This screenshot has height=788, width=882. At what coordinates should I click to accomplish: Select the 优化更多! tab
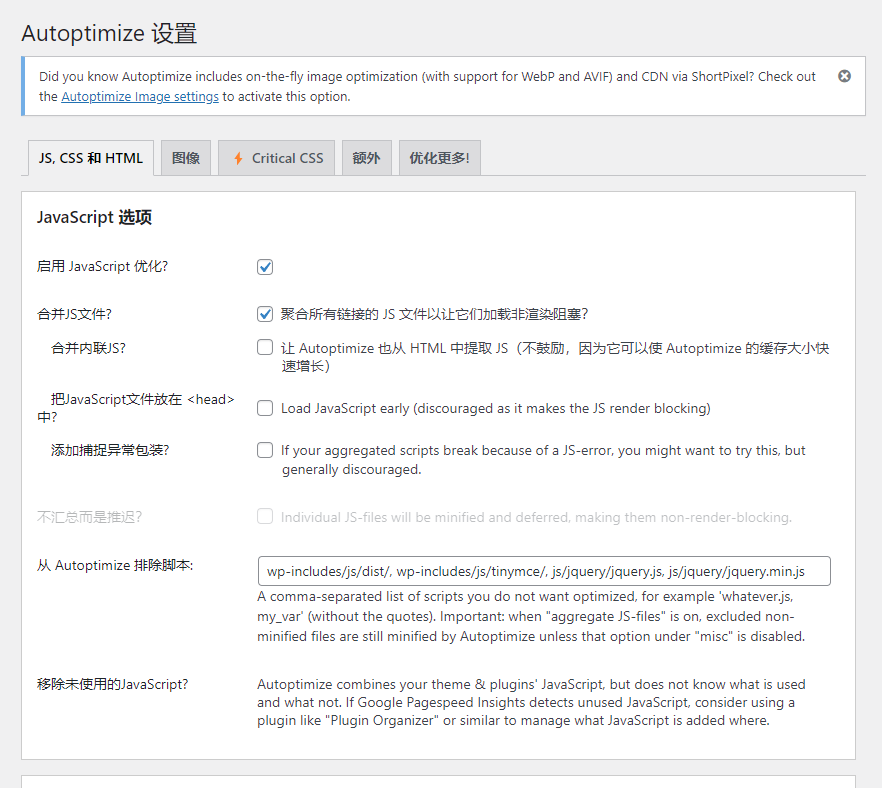tap(439, 158)
